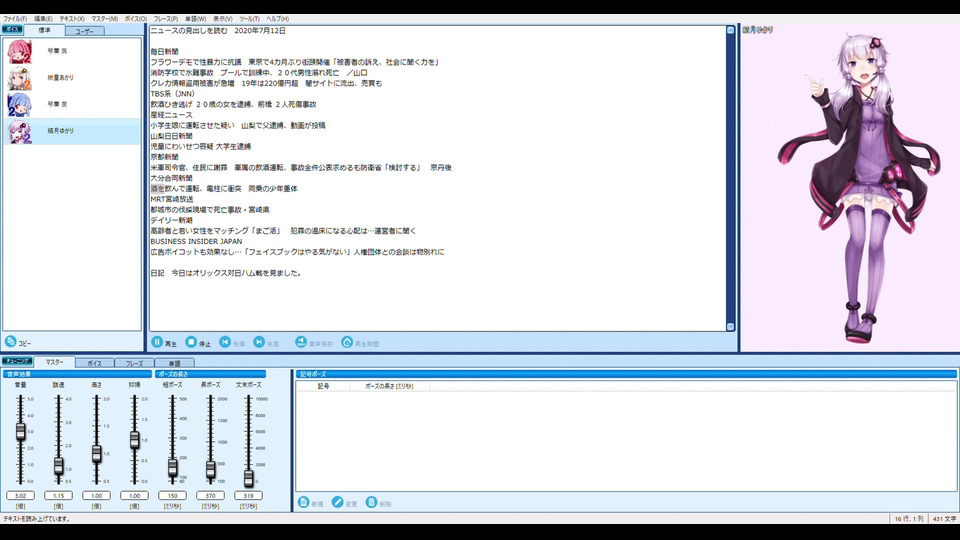
Task: Click the long pause field 370
Action: click(211, 495)
